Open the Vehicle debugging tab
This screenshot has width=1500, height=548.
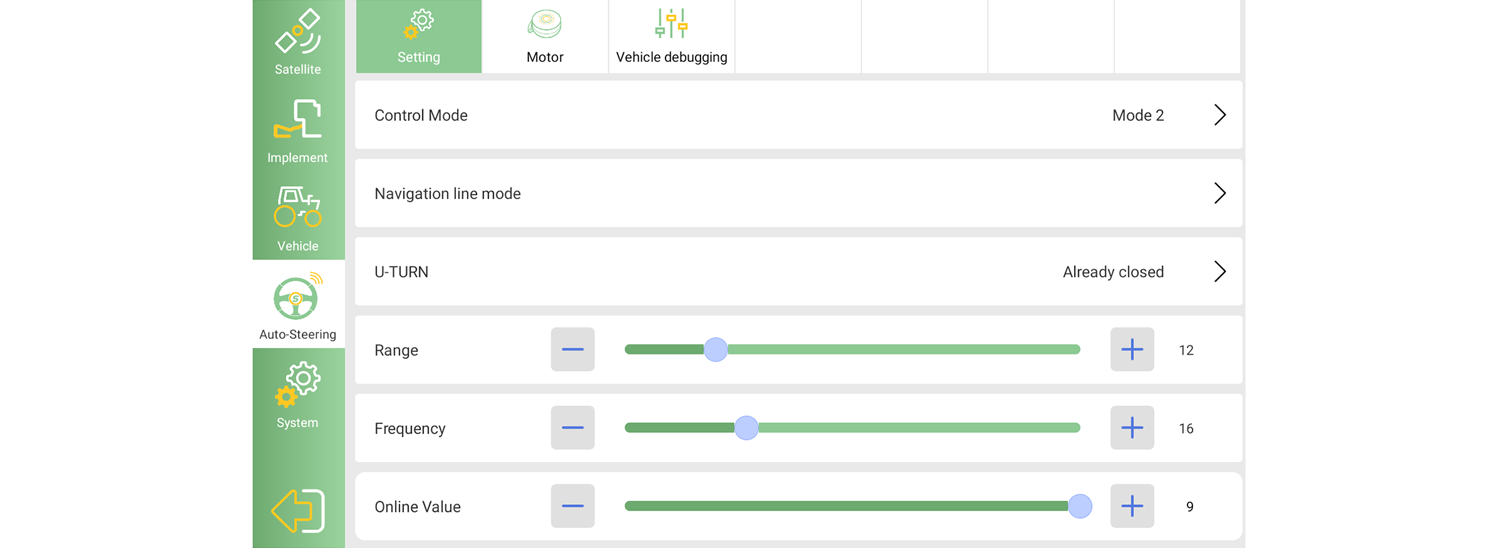coord(671,37)
